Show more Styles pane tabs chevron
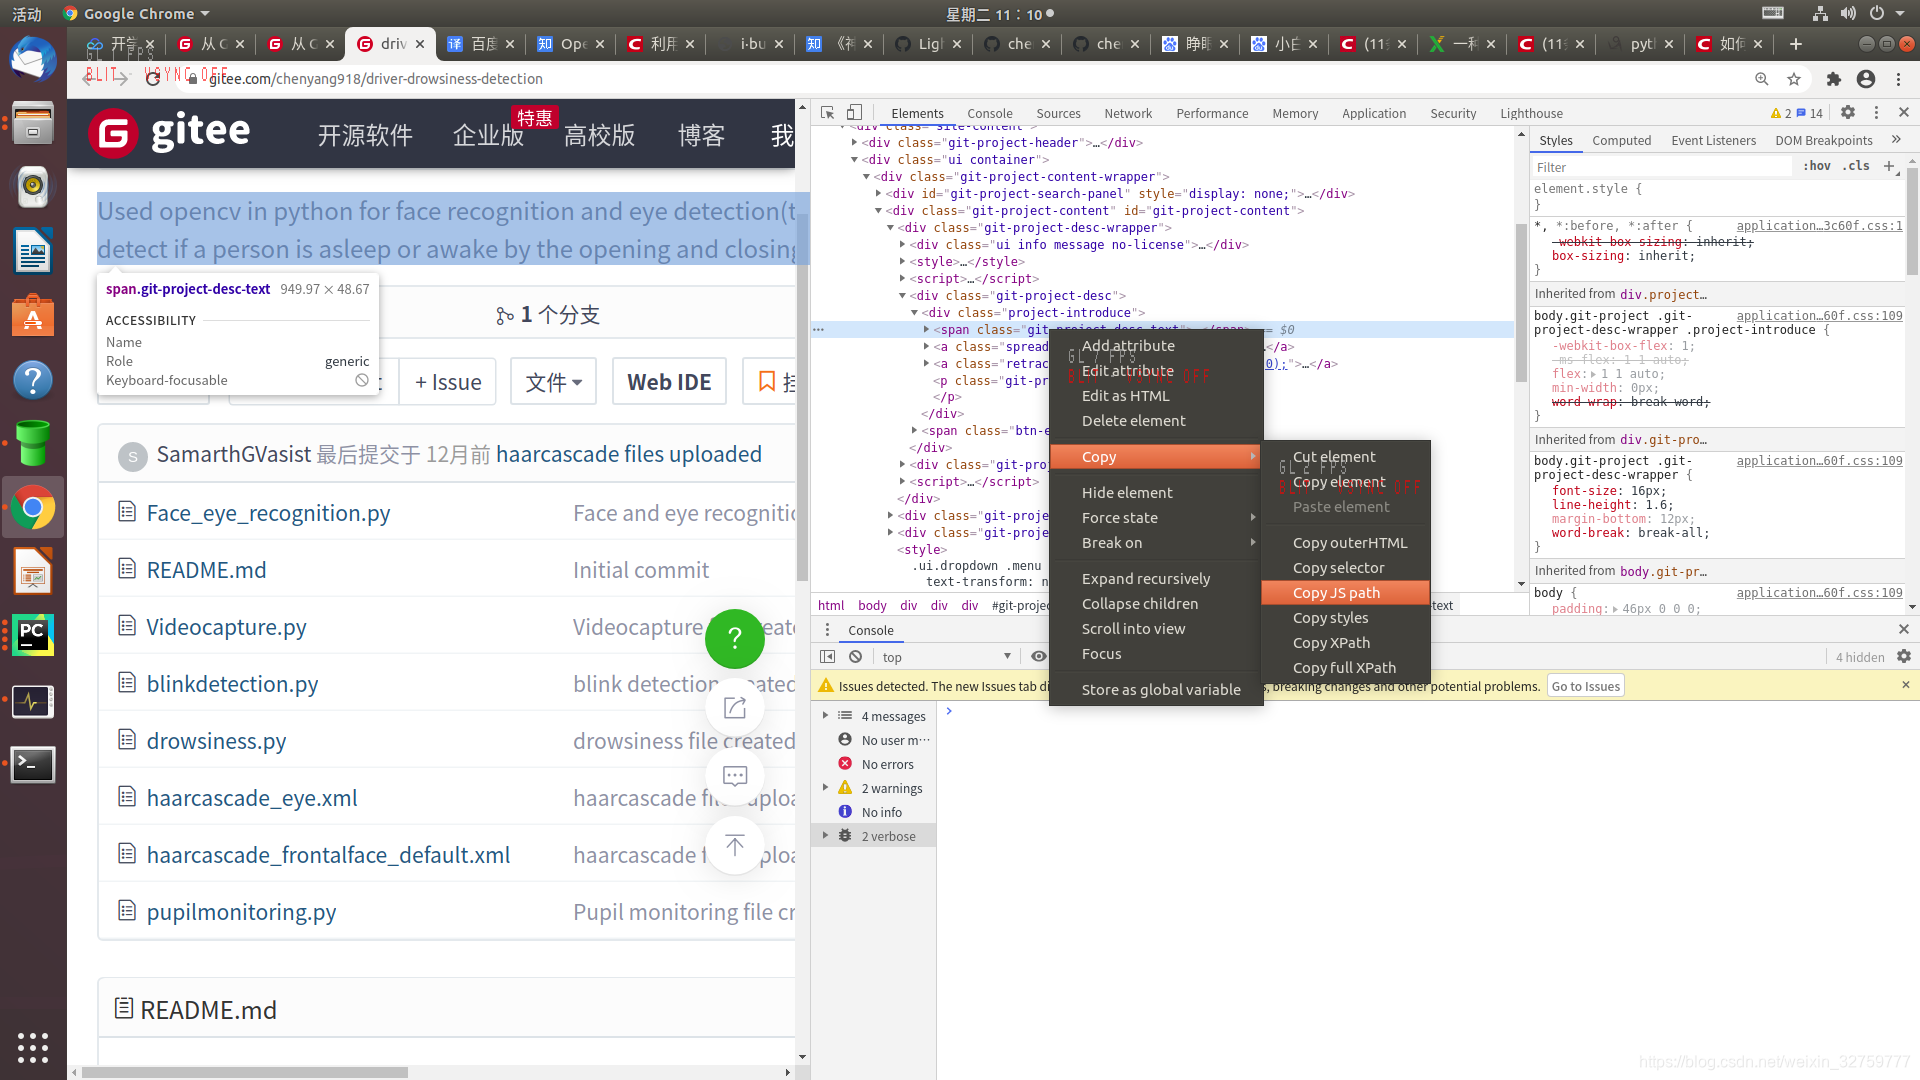The height and width of the screenshot is (1080, 1920). pos(1896,140)
